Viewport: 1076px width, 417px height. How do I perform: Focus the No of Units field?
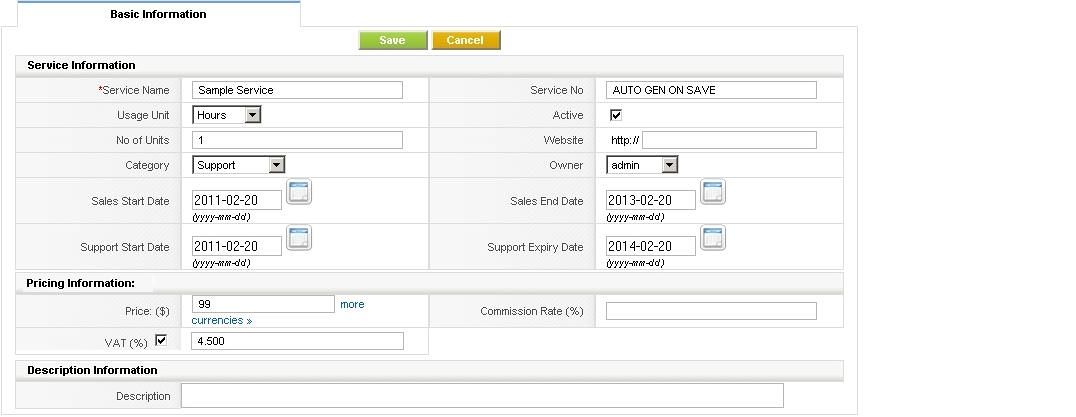coord(297,140)
